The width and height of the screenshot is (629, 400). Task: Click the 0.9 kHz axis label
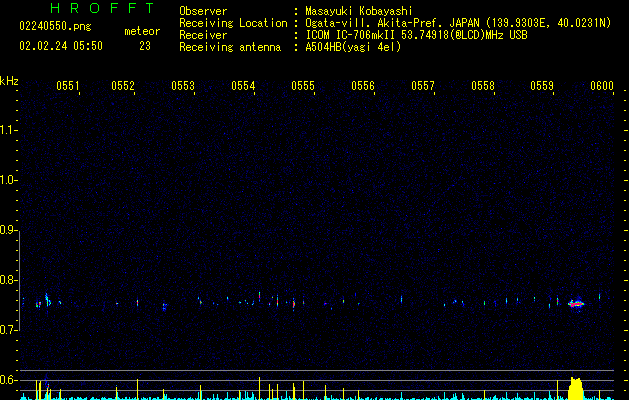point(9,230)
